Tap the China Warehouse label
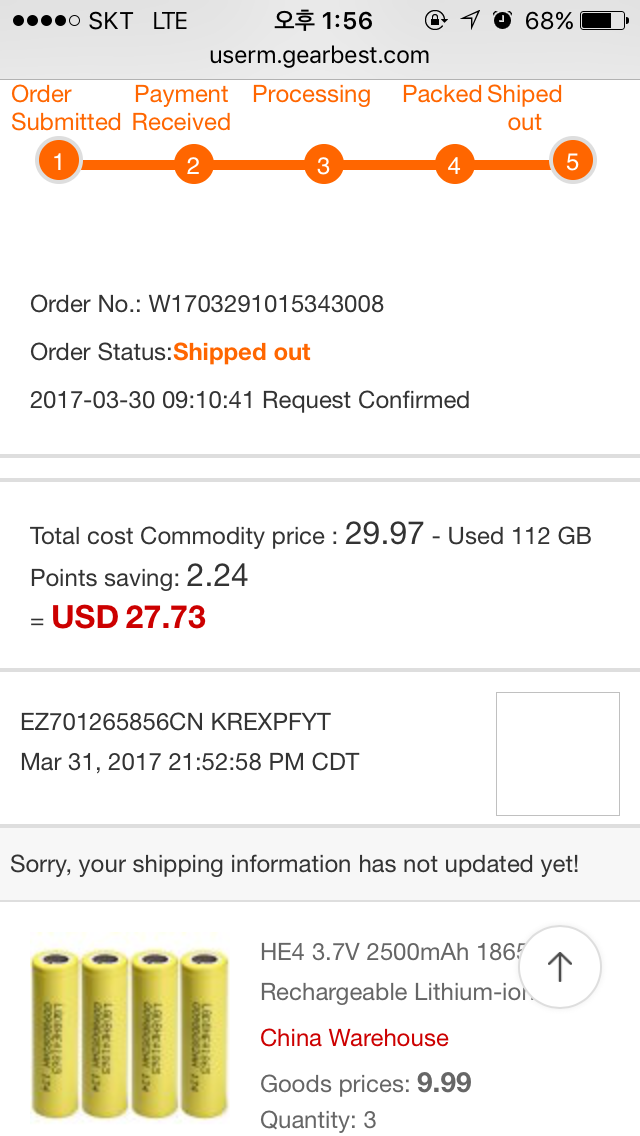Screen dimensions: 640x1136 [x=354, y=1038]
